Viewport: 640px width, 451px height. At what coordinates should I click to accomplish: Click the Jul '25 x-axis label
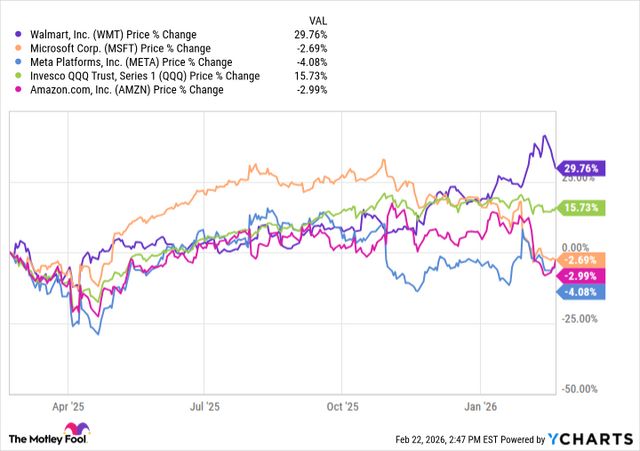205,408
